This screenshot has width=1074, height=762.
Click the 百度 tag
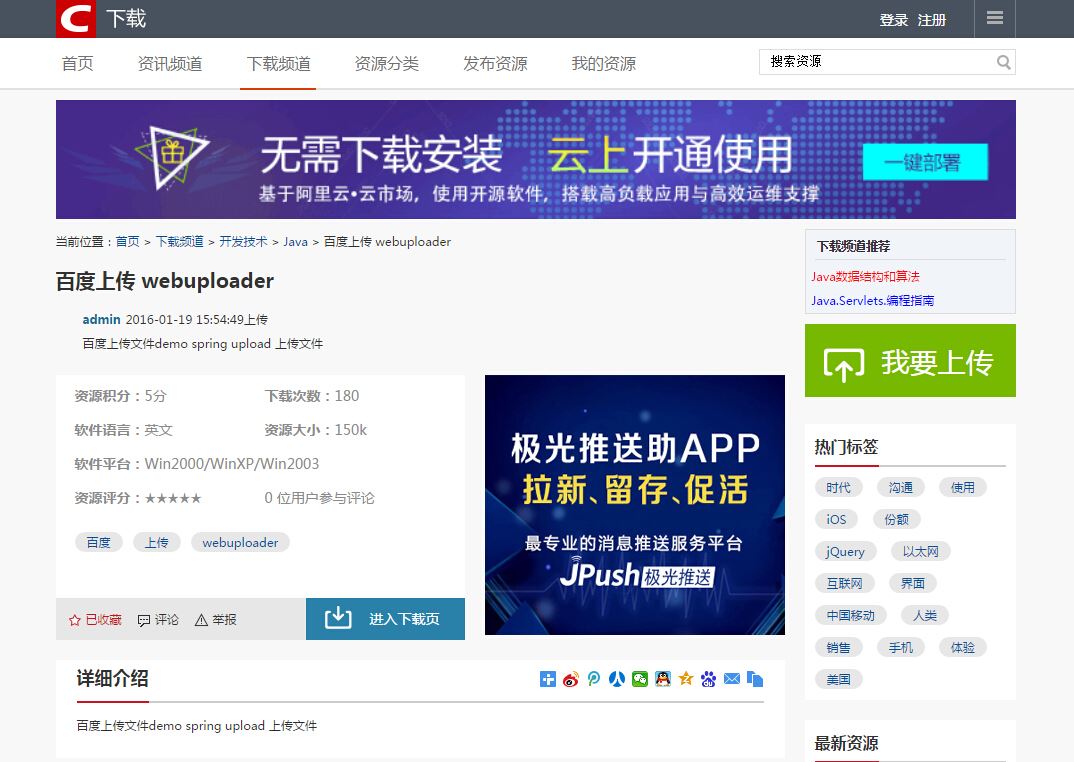99,542
